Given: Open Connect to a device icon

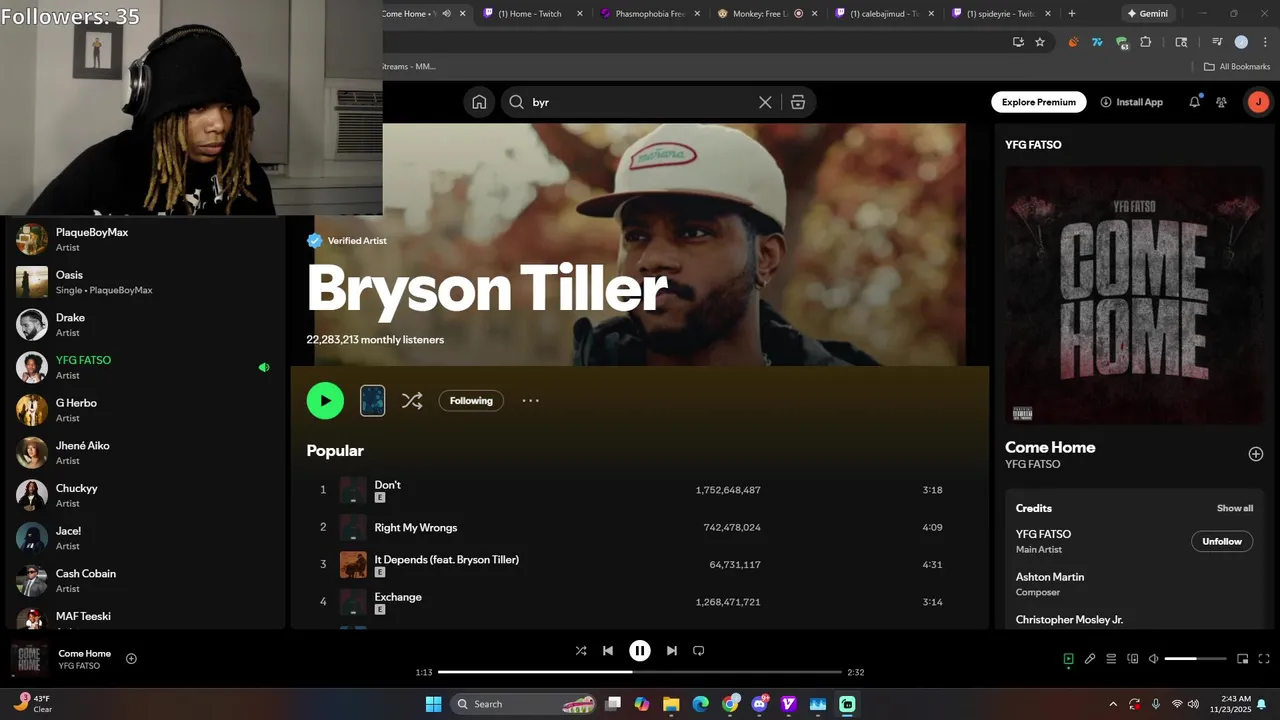Looking at the screenshot, I should point(1133,659).
